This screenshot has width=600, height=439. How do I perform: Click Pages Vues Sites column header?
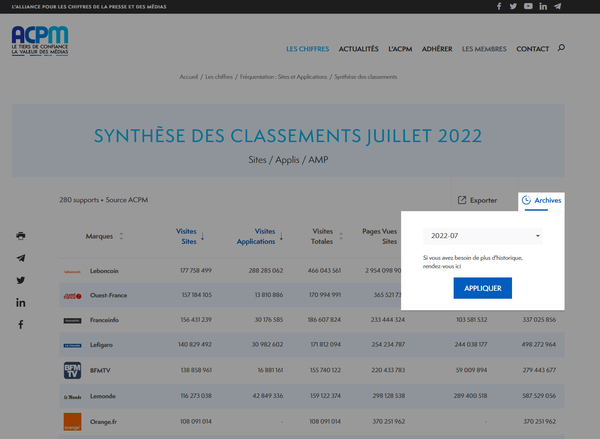(380, 236)
